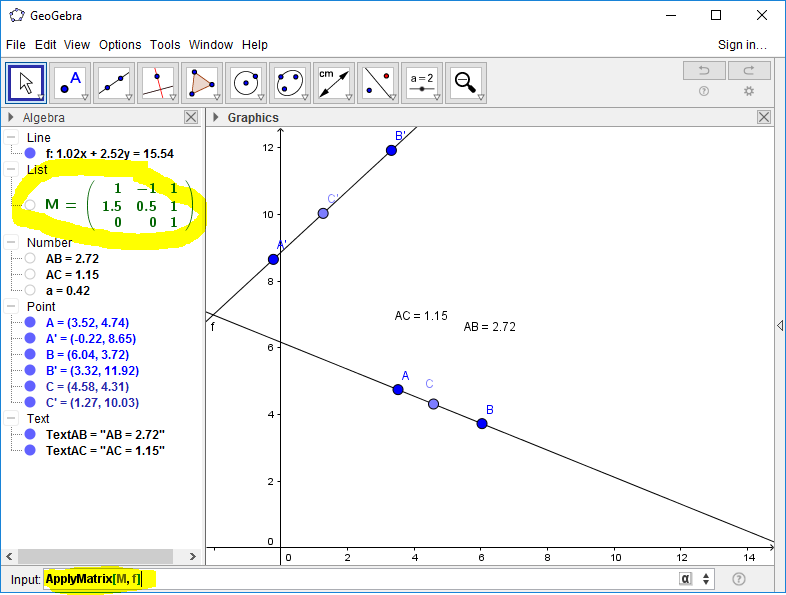
Task: Click the Redo arrow button
Action: click(x=749, y=71)
